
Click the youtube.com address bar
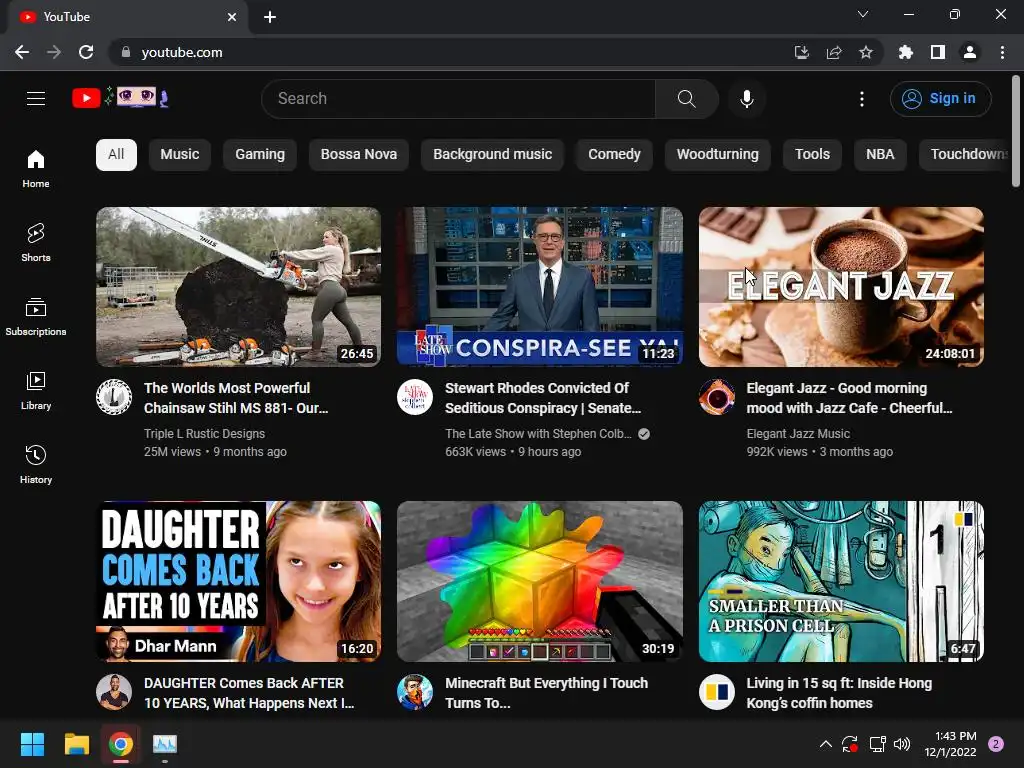(451, 52)
